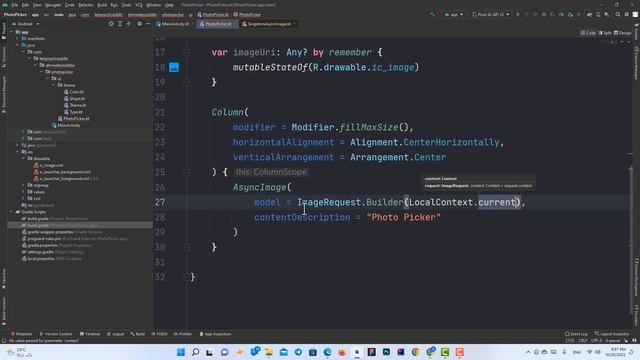Open the Layout Inspector
The height and width of the screenshot is (360, 640).
click(613, 334)
